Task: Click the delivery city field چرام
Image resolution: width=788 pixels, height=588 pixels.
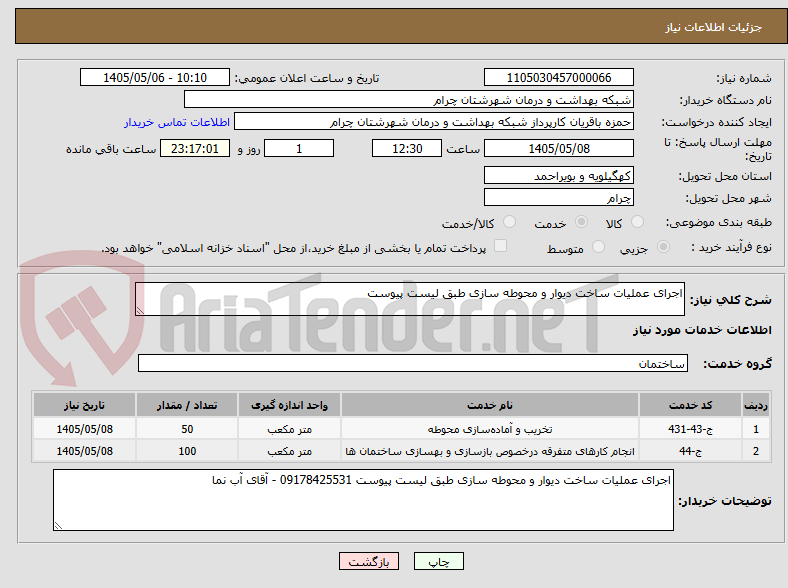Action: [558, 197]
